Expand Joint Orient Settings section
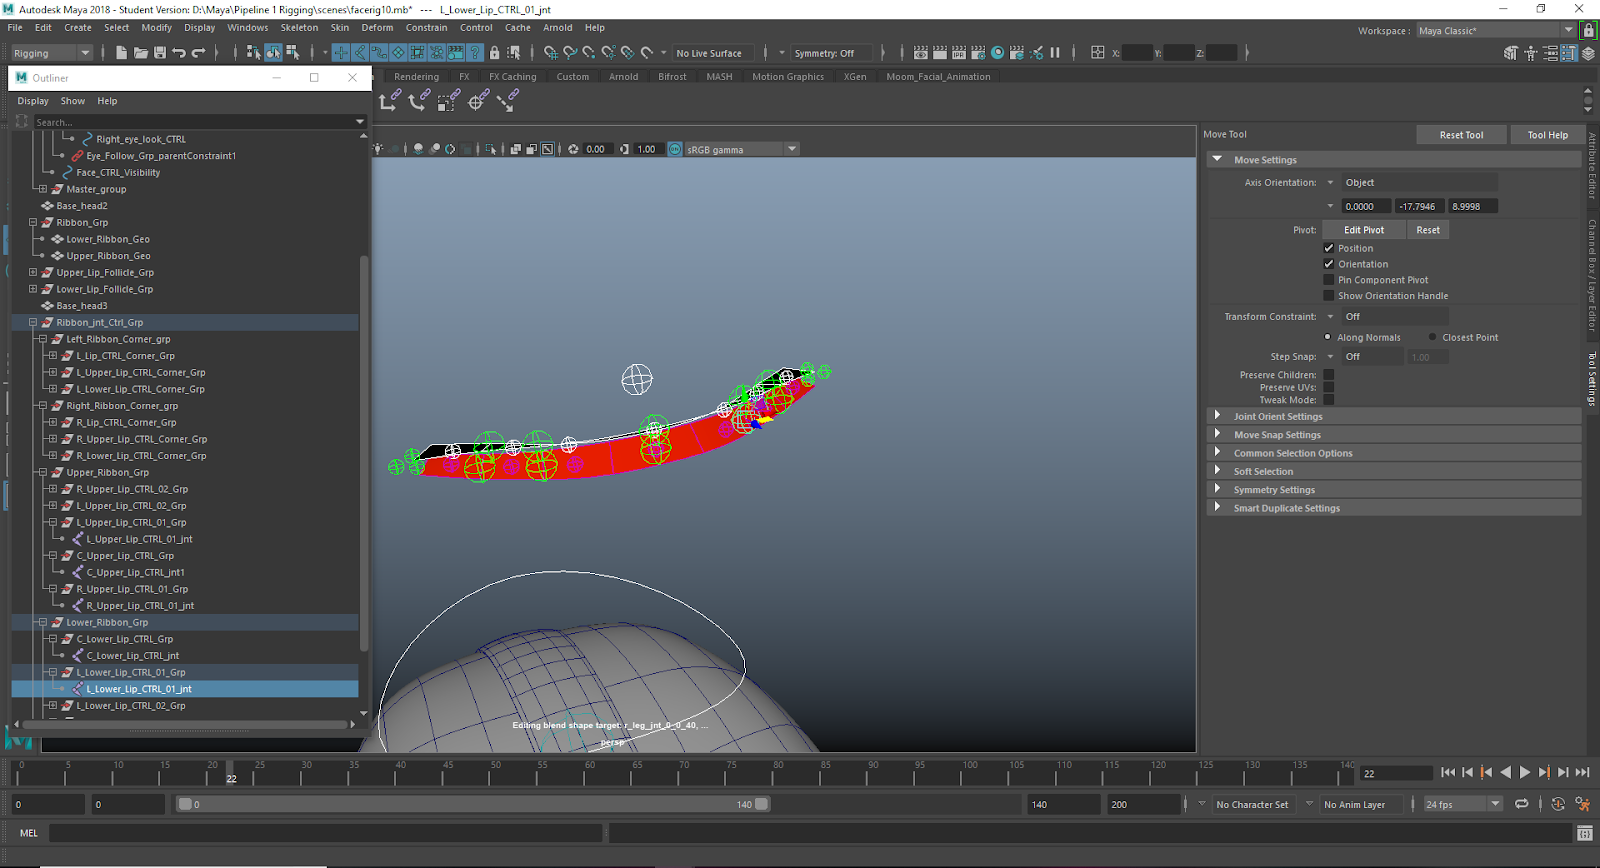Image resolution: width=1600 pixels, height=868 pixels. click(x=1217, y=416)
